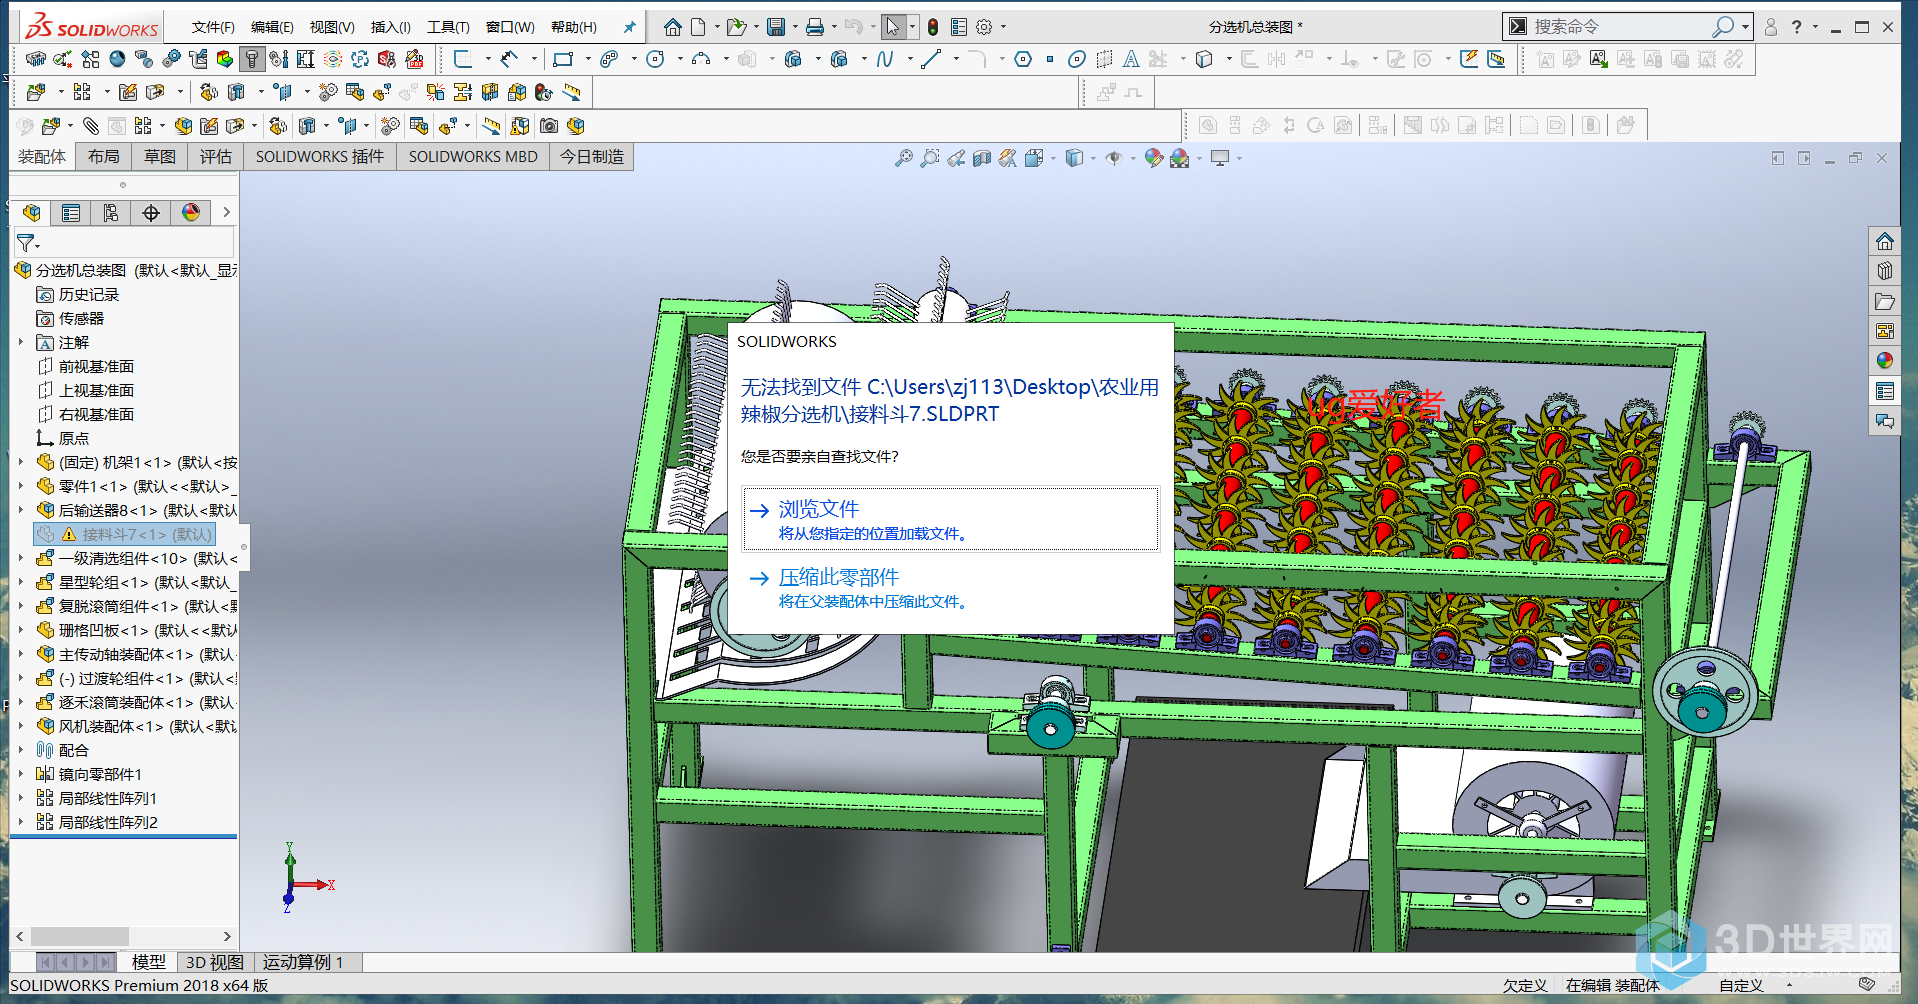Open the Design Library task pane icon
Screen dimensions: 1918x1004
coord(1885,271)
